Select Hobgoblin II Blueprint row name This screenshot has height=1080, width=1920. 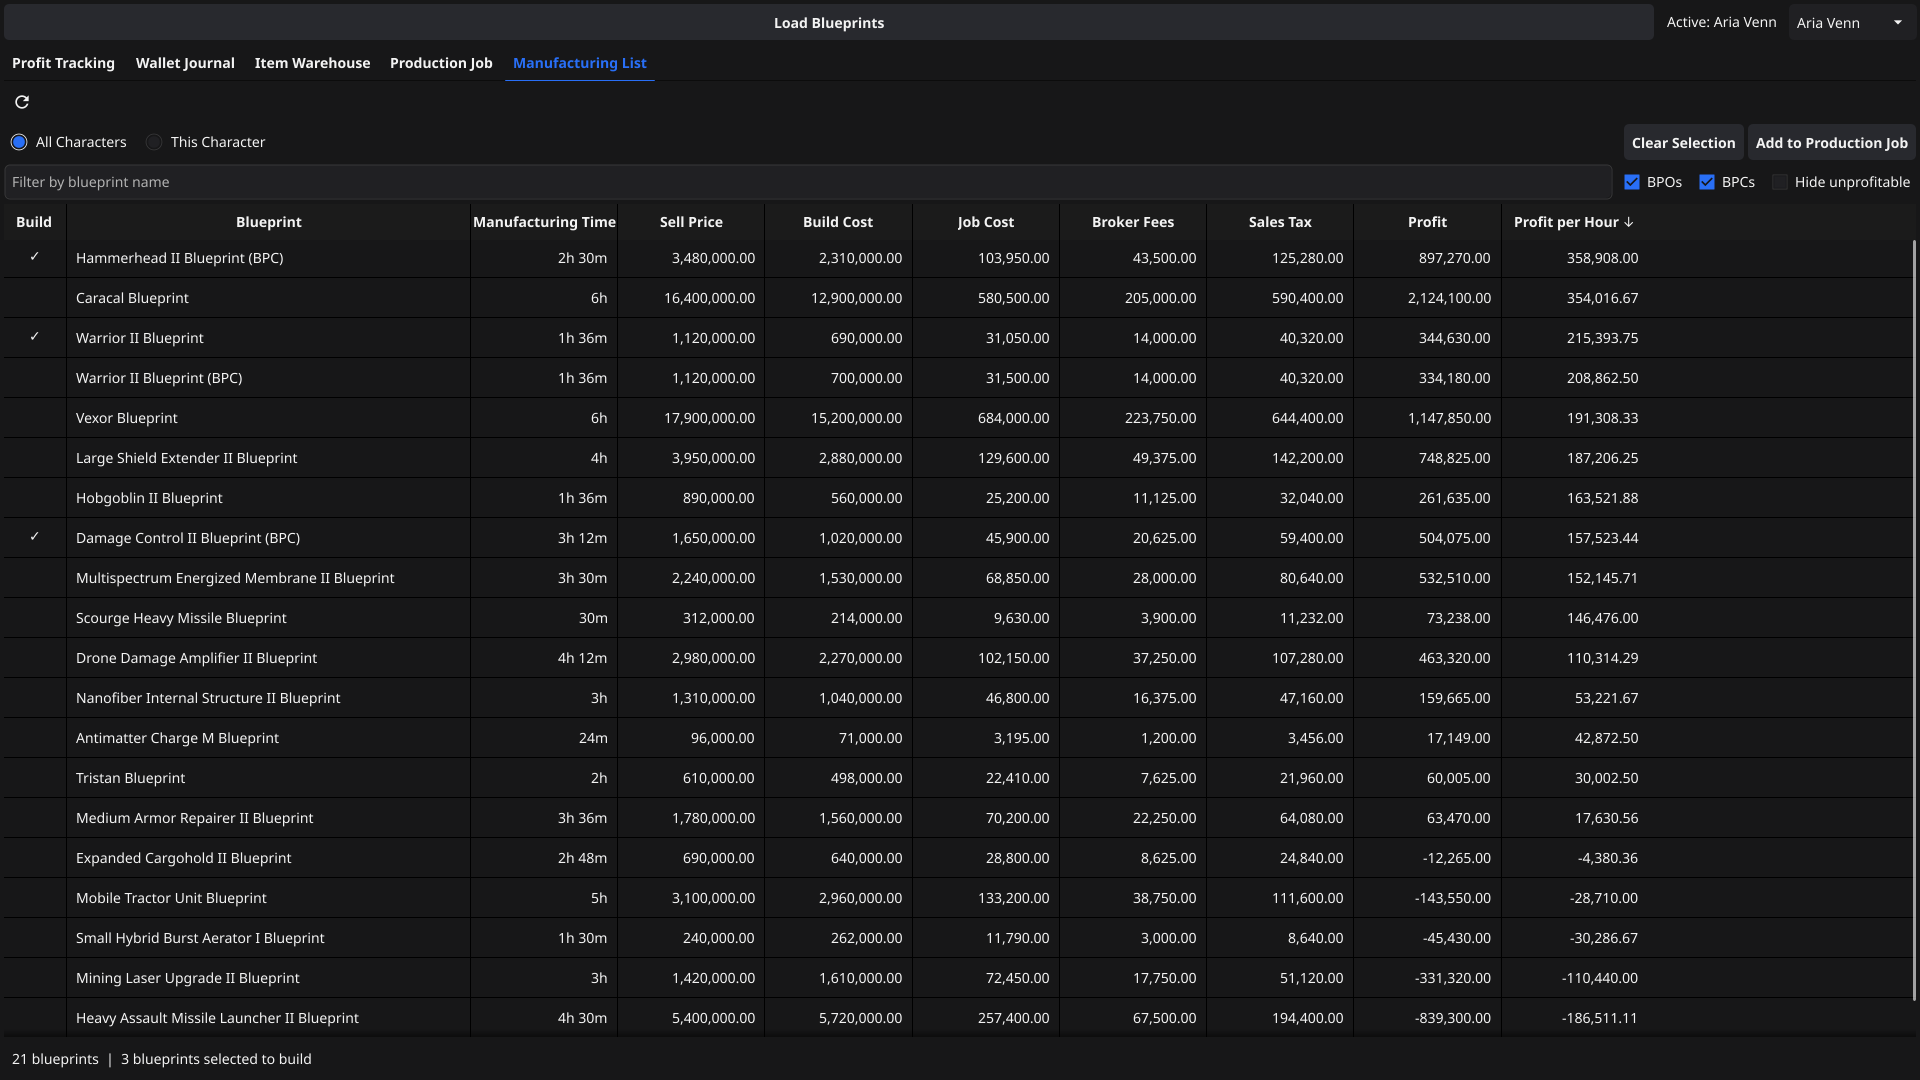pos(149,498)
